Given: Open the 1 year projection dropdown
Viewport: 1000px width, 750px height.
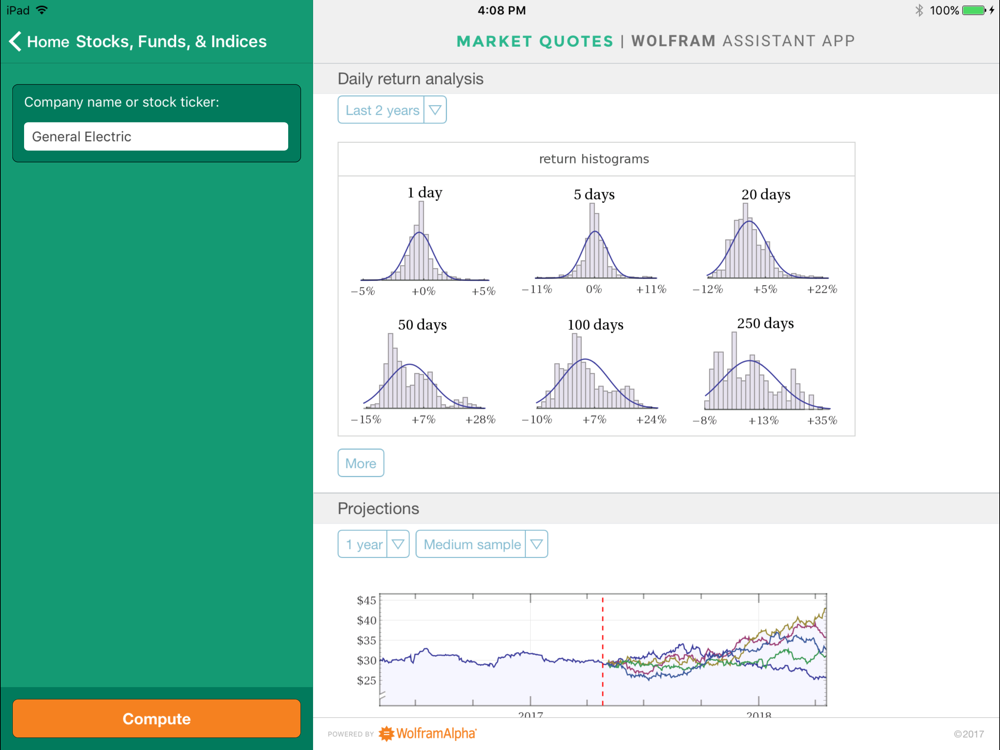Looking at the screenshot, I should click(x=373, y=545).
